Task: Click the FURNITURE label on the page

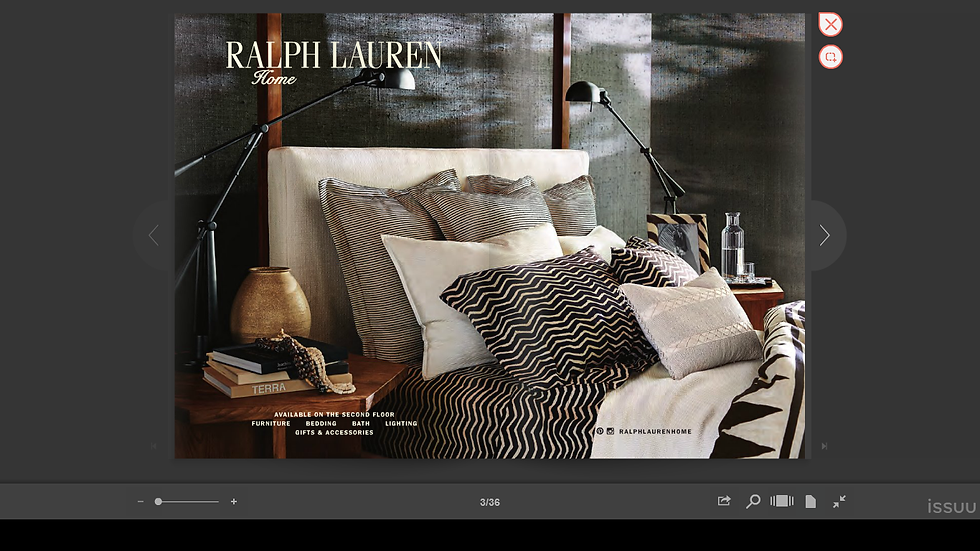Action: (271, 424)
